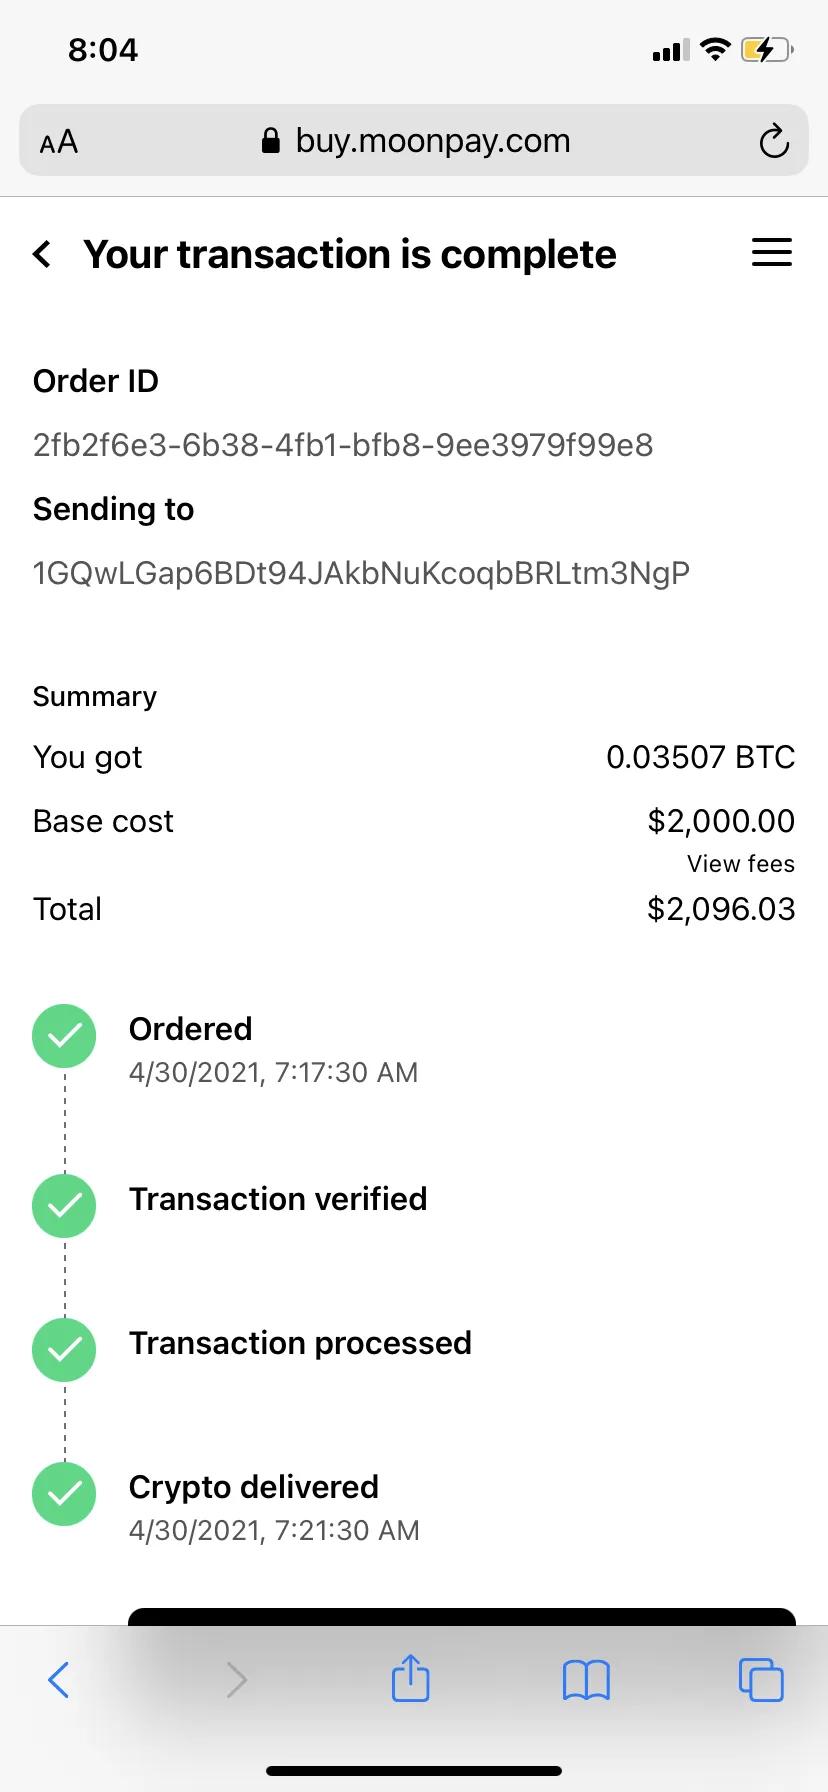Open Safari bookmarks book icon
Screen dimensions: 828x1792
coord(586,1680)
